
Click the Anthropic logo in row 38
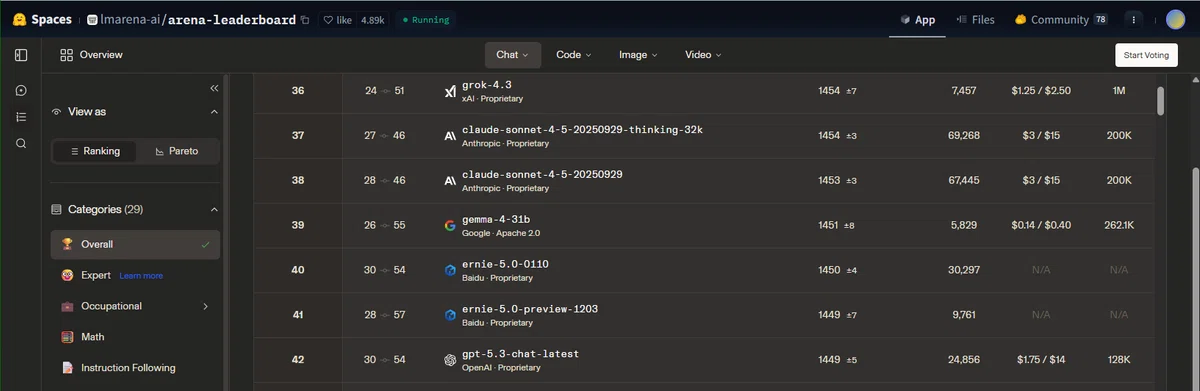click(450, 181)
